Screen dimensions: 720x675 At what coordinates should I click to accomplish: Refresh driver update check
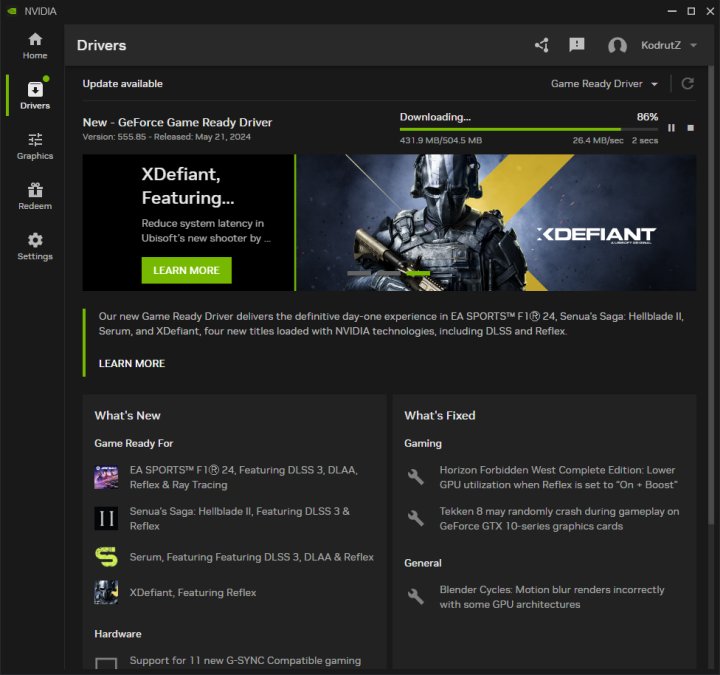(x=687, y=84)
